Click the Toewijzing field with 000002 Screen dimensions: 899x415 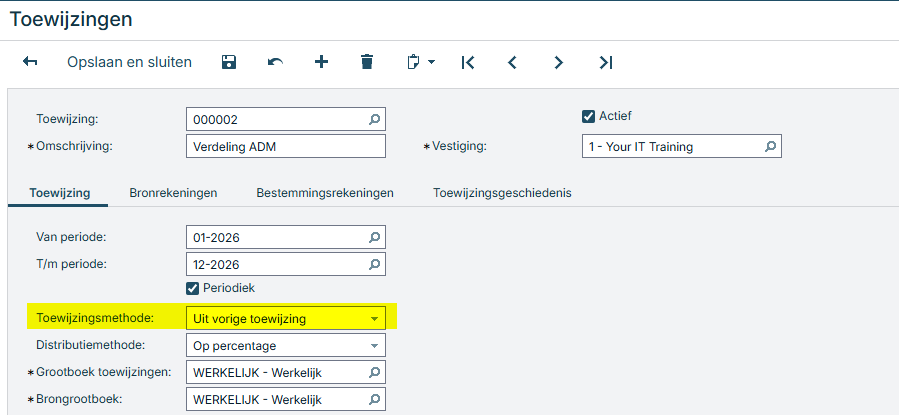[x=286, y=119]
